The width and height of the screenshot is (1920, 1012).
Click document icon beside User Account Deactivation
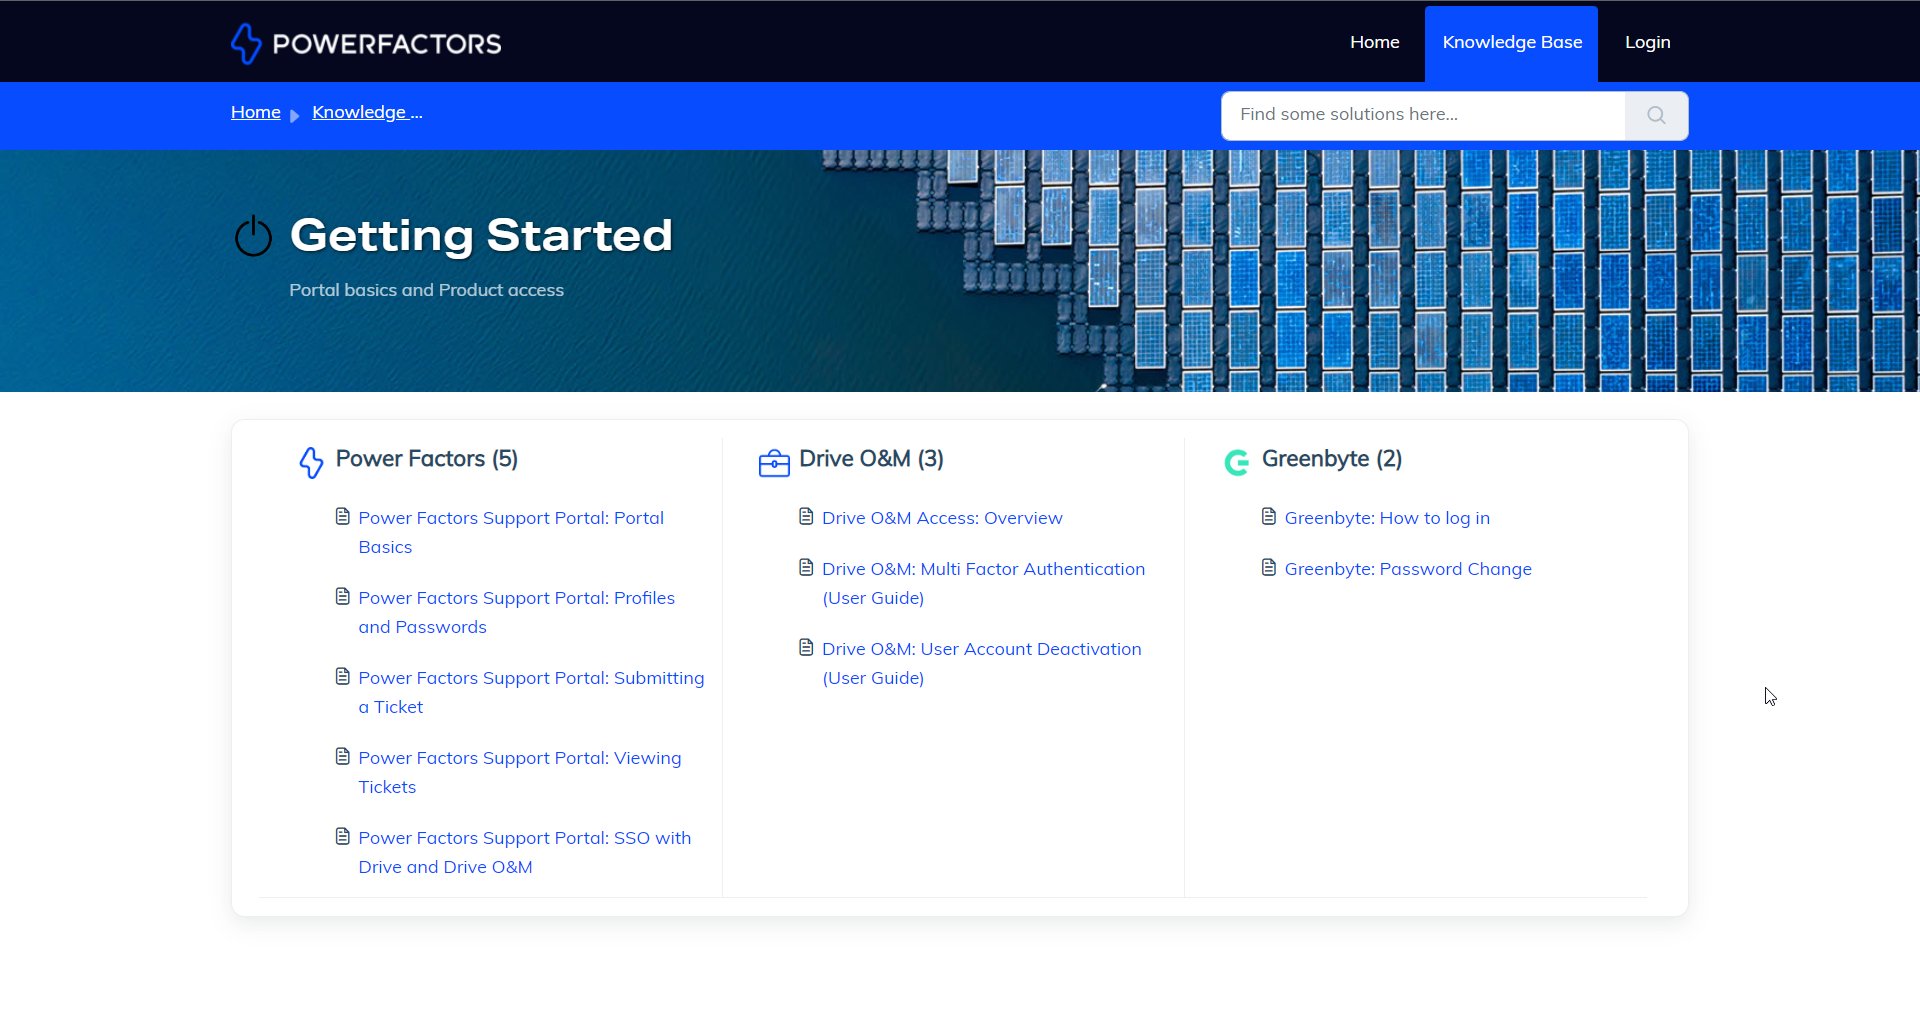pyautogui.click(x=806, y=648)
